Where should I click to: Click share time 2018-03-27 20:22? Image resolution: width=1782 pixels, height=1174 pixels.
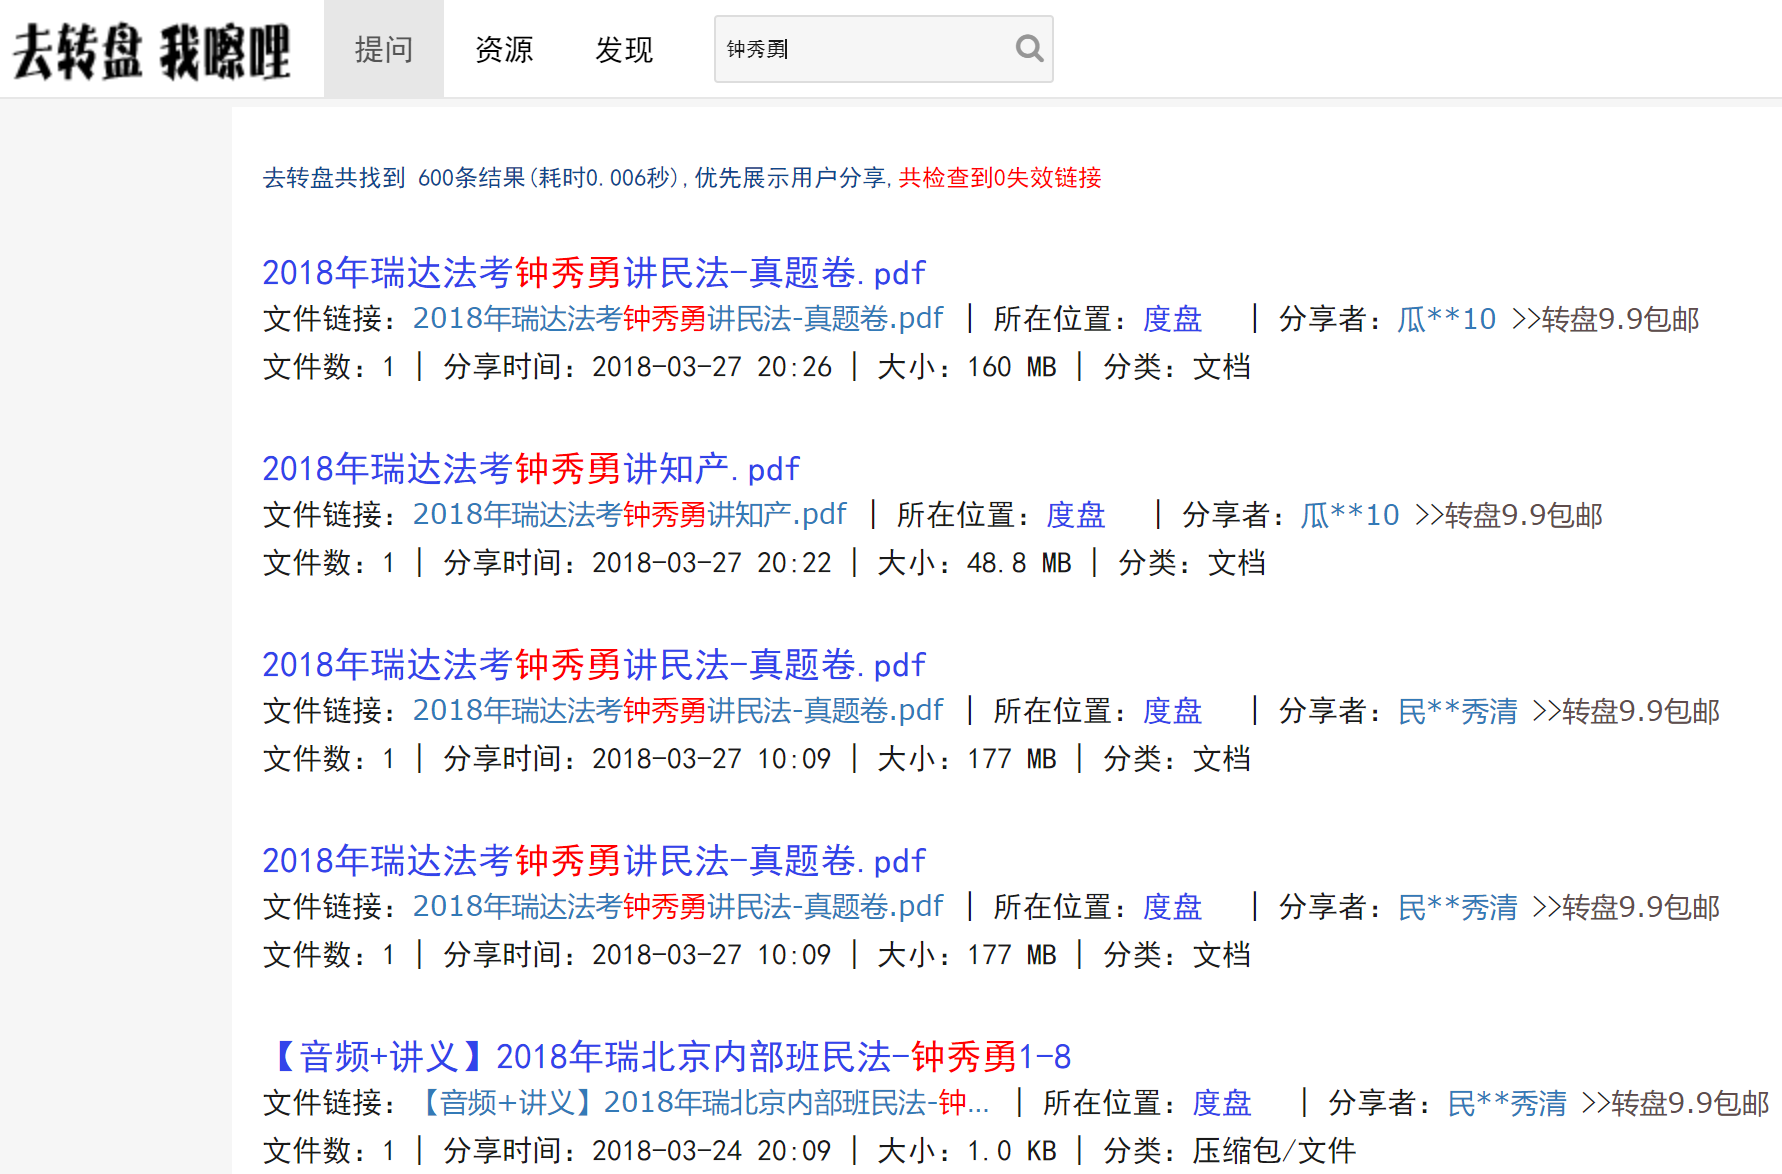(712, 562)
